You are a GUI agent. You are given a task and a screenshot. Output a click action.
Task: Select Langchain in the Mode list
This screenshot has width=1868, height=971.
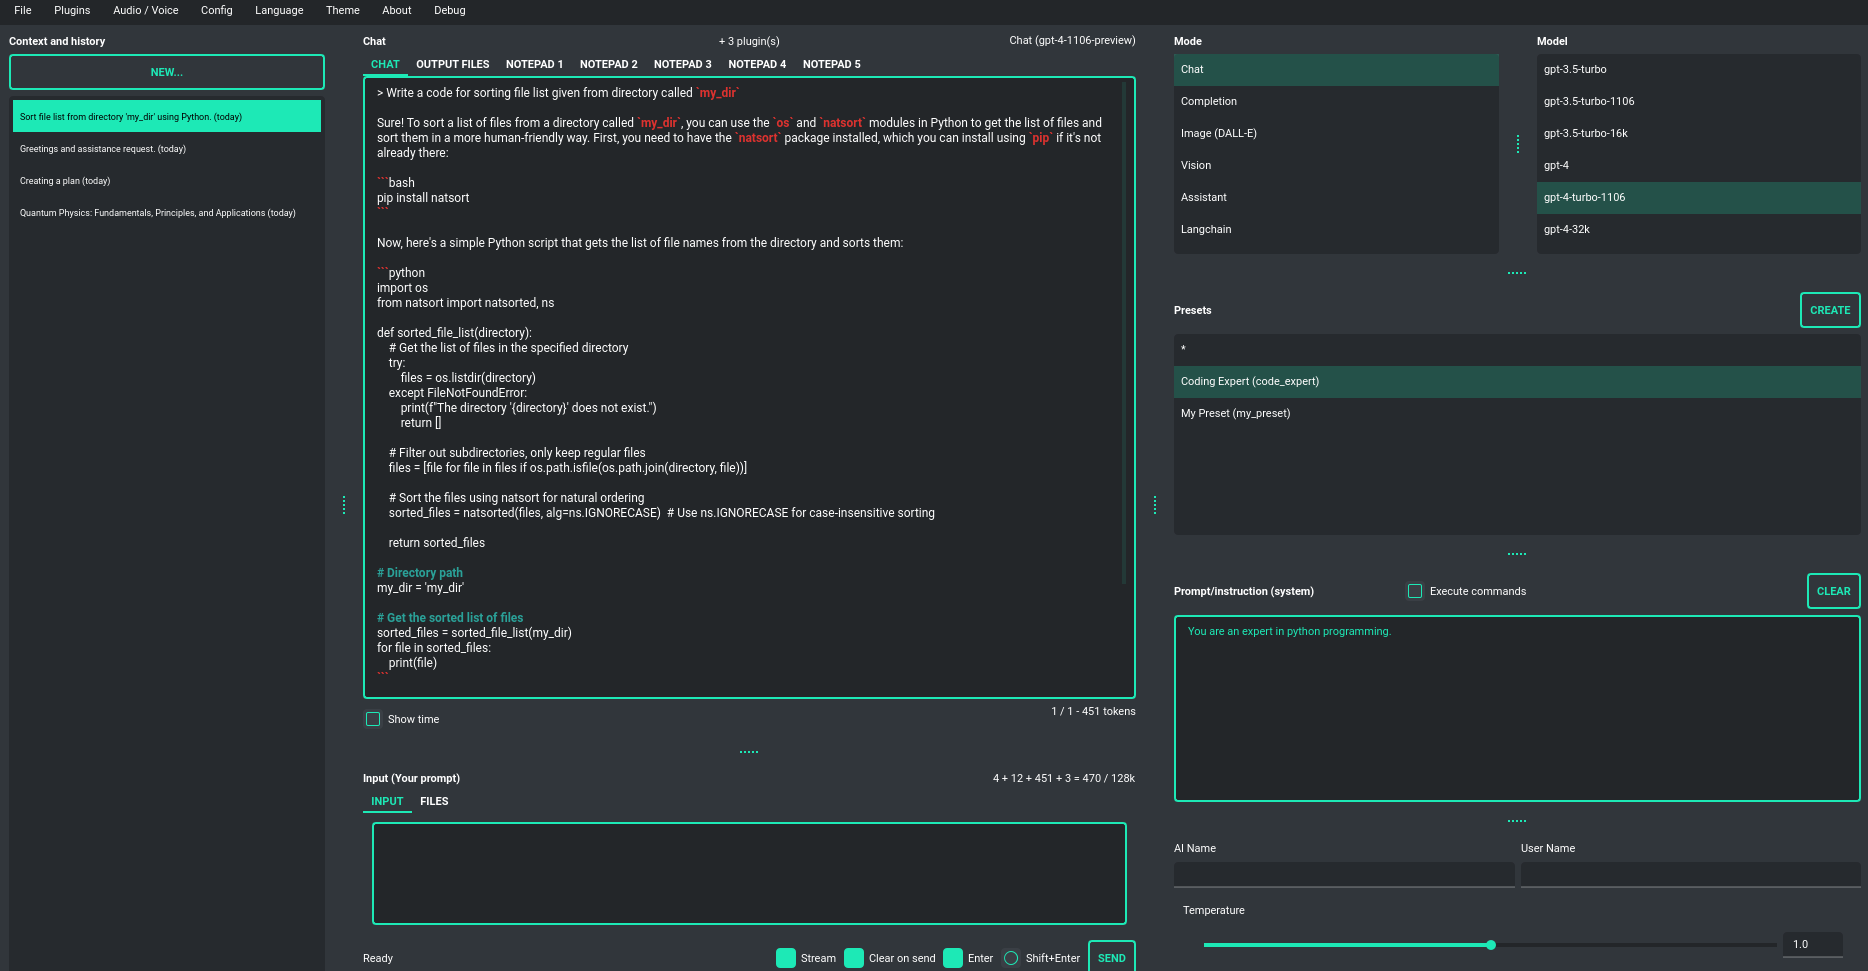[x=1206, y=229]
